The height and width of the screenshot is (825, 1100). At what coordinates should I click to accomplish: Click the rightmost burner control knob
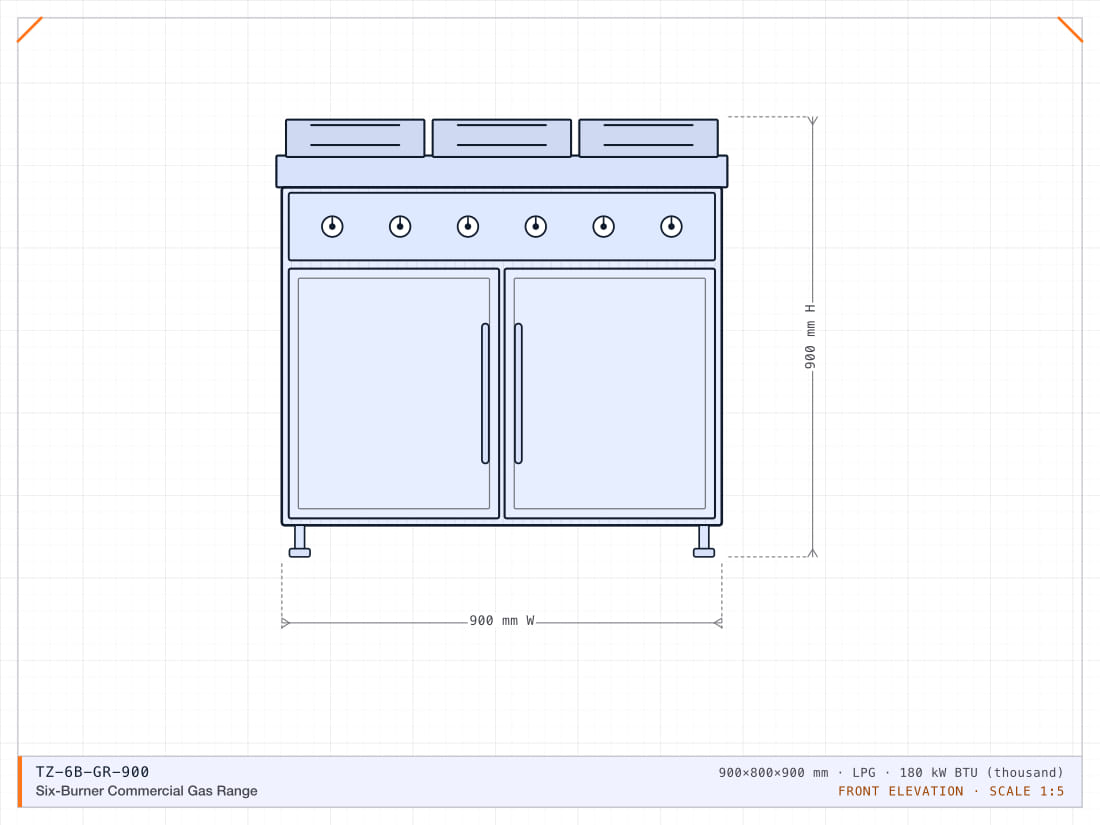671,227
